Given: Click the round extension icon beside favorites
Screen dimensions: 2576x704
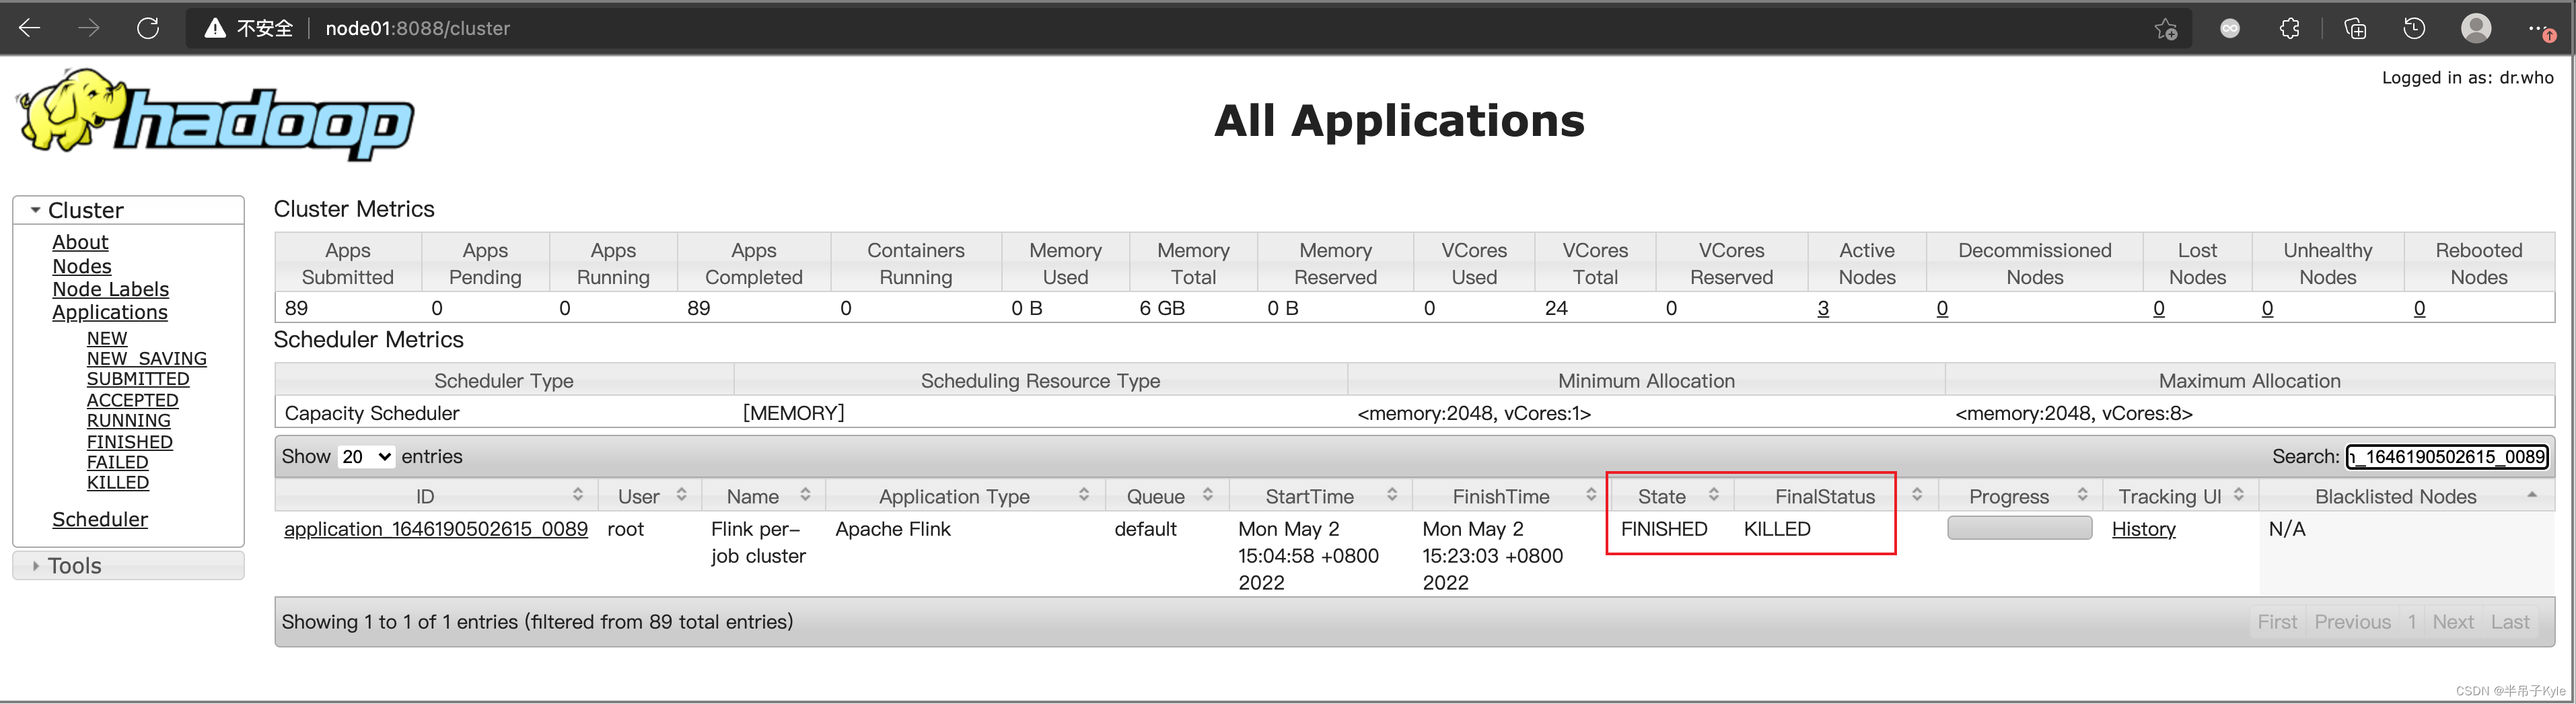Looking at the screenshot, I should pyautogui.click(x=2230, y=28).
